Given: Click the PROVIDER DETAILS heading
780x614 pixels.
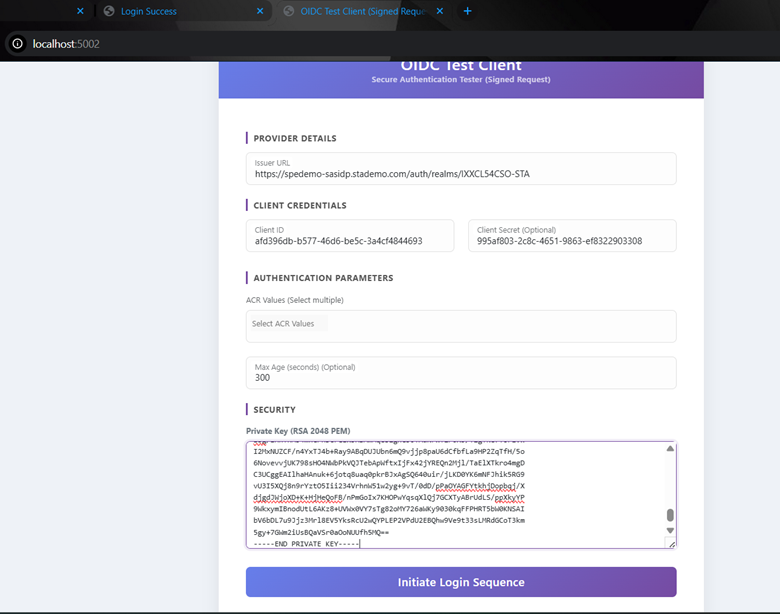Looking at the screenshot, I should pyautogui.click(x=295, y=138).
